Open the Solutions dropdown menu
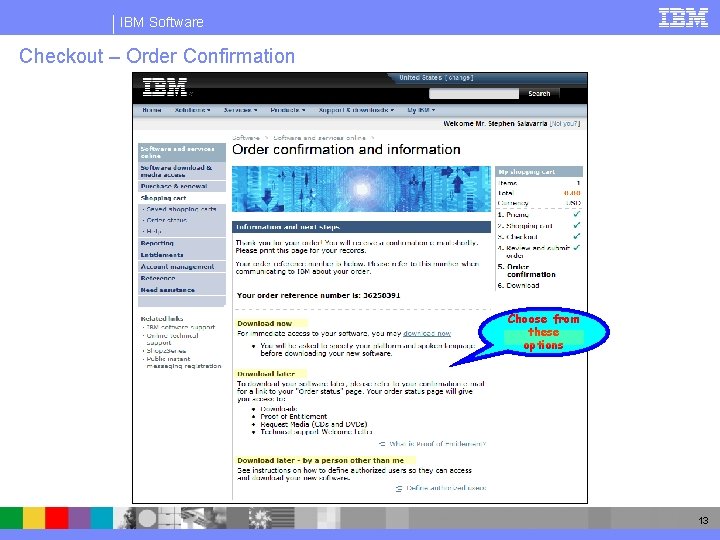Screen dimensions: 720x540 (x=192, y=110)
